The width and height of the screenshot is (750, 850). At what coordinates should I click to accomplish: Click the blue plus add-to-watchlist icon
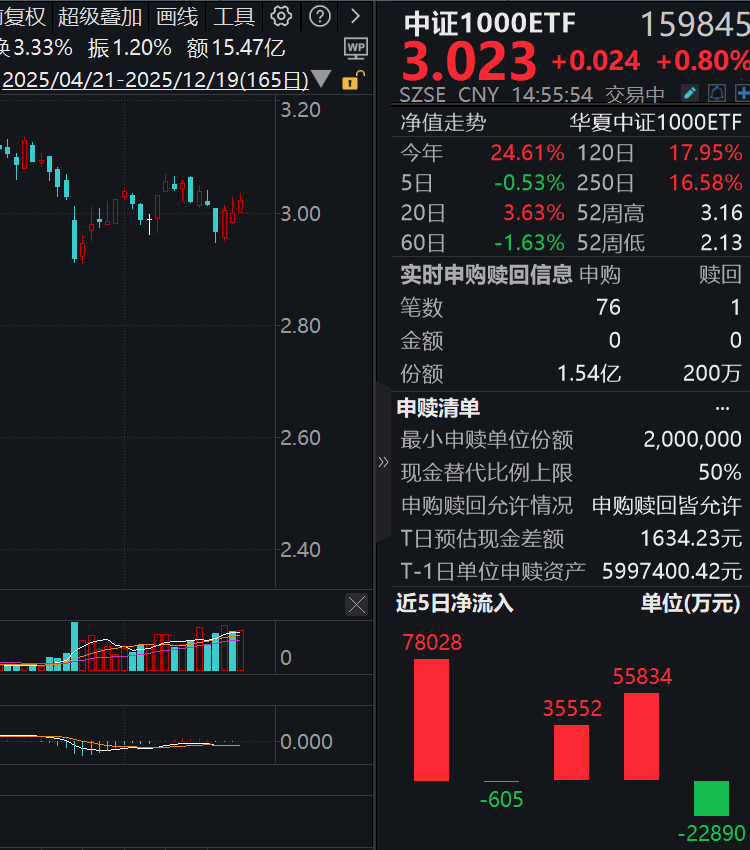click(742, 94)
